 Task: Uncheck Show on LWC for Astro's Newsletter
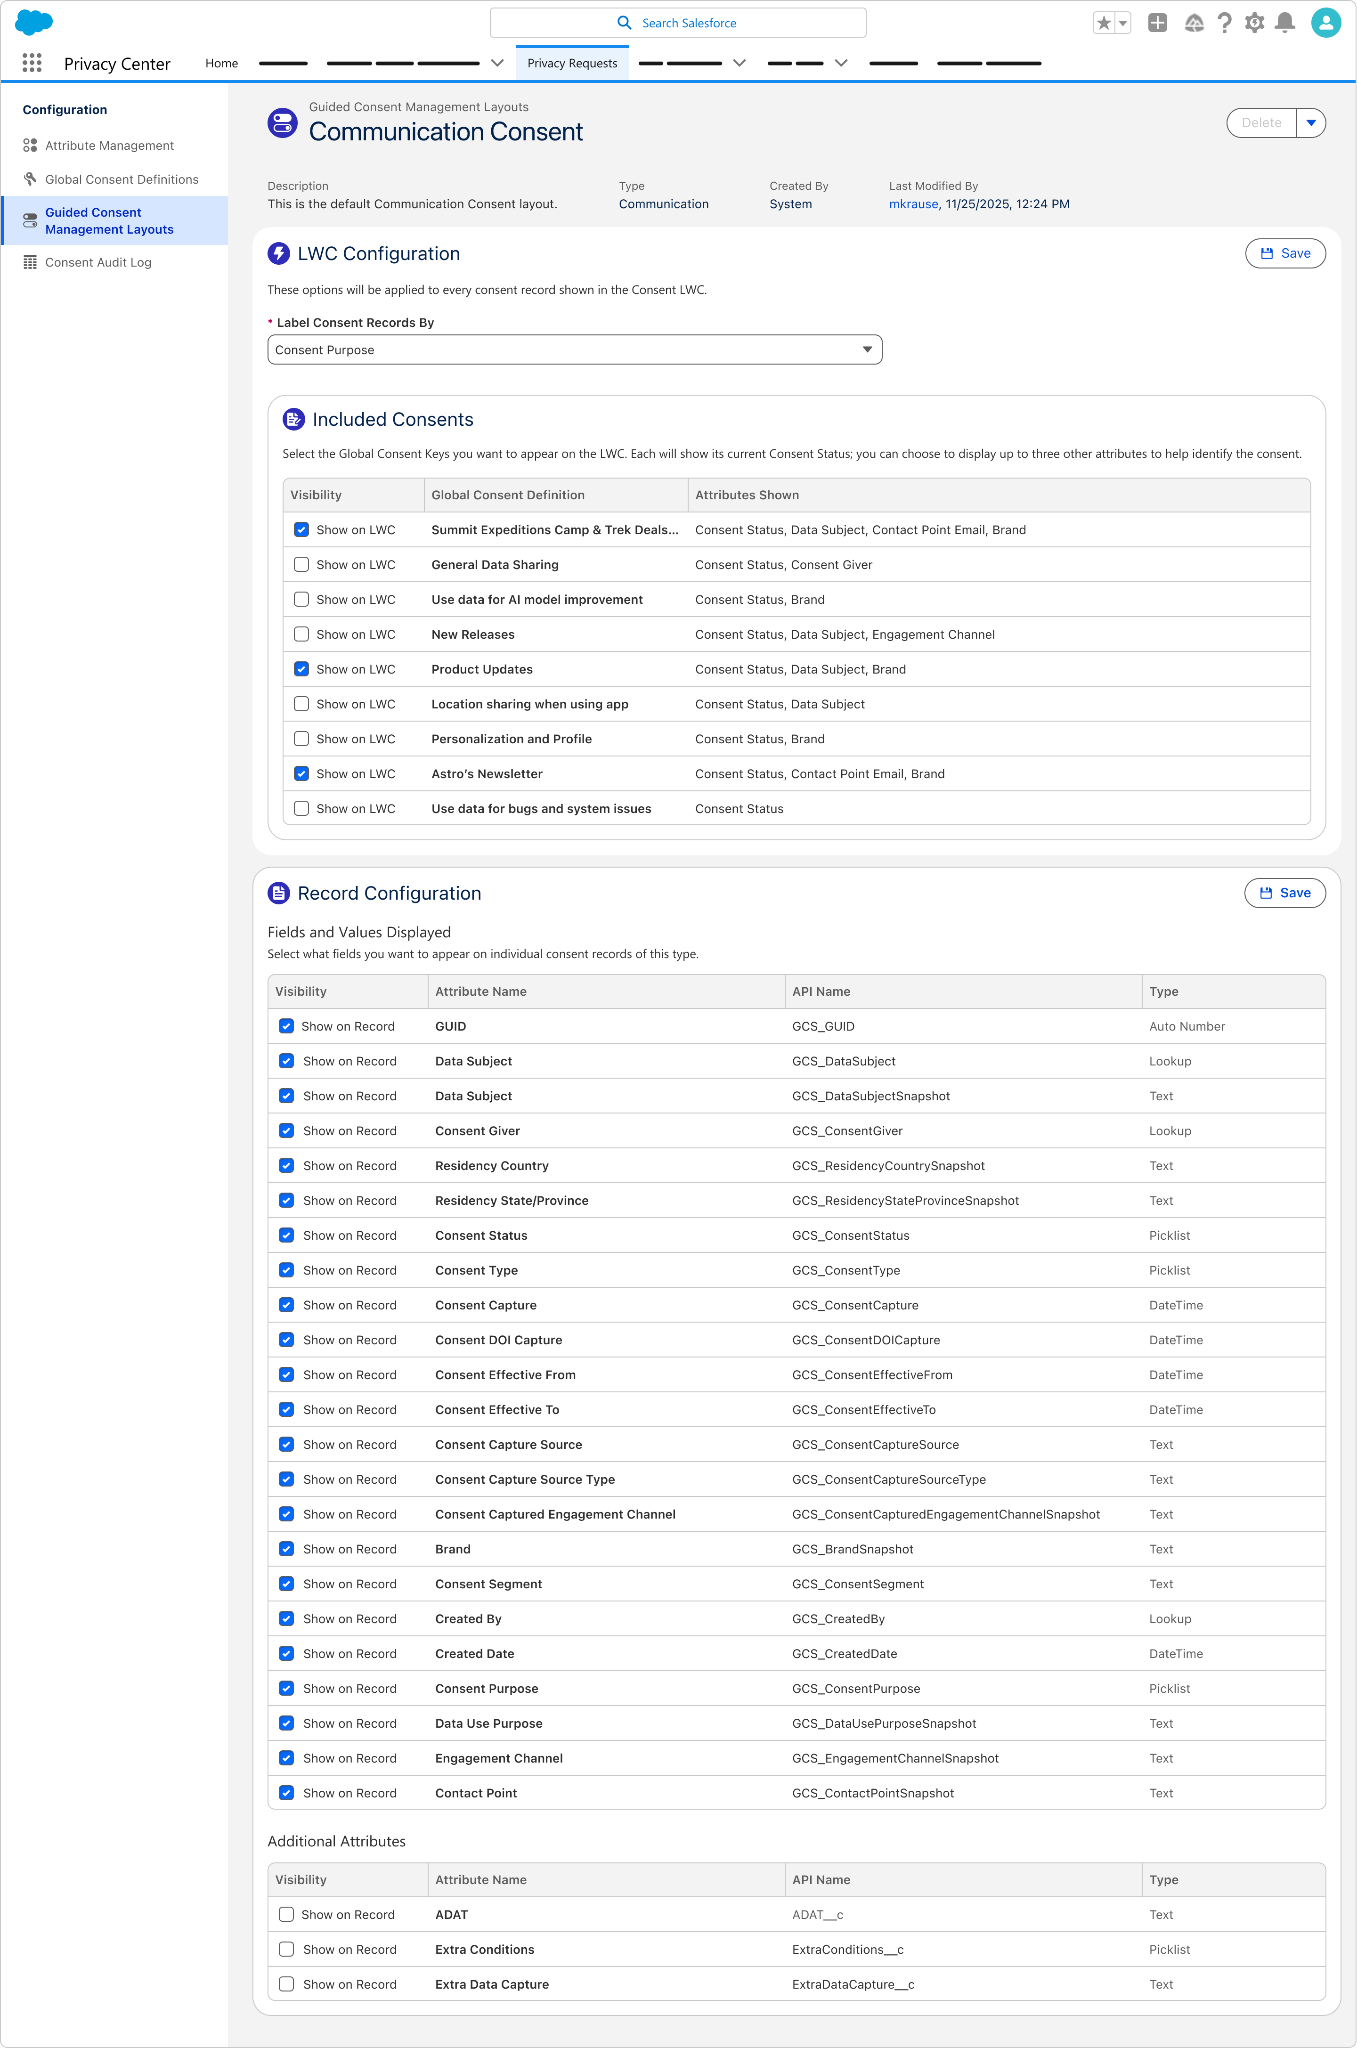[x=301, y=773]
